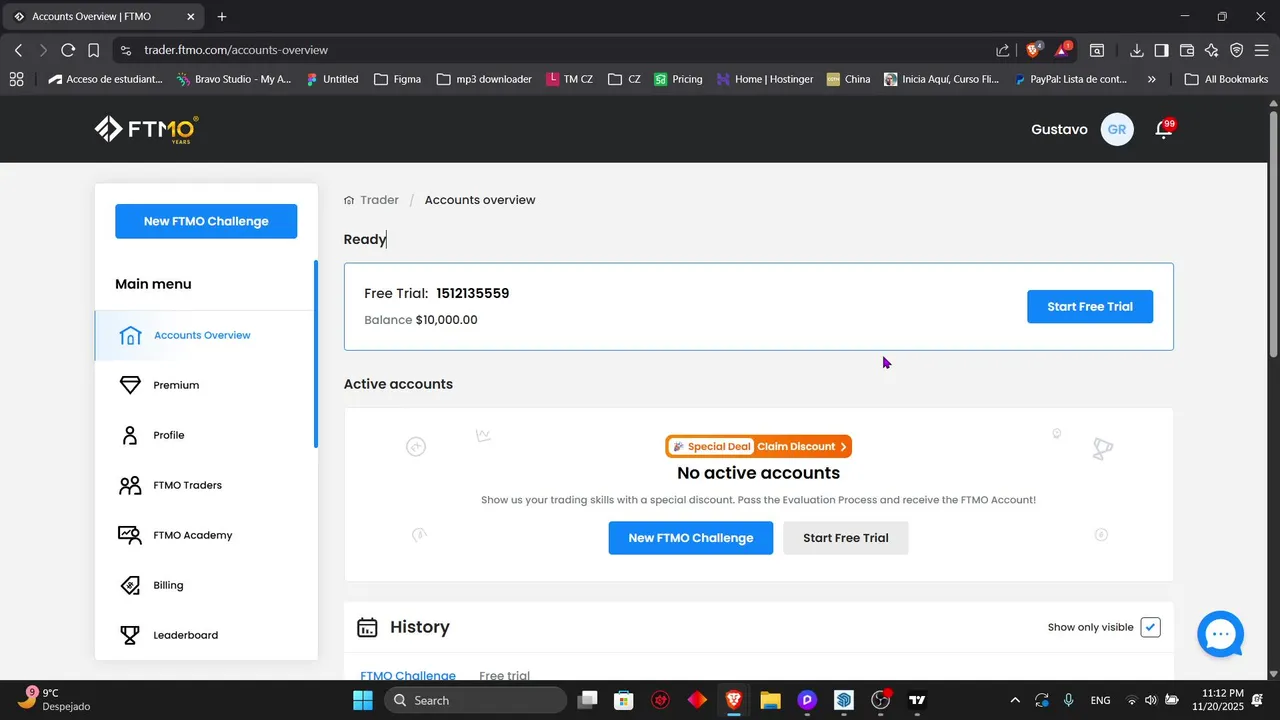The height and width of the screenshot is (720, 1280).
Task: Switch to FTMO Challenge history tab
Action: coord(408,676)
